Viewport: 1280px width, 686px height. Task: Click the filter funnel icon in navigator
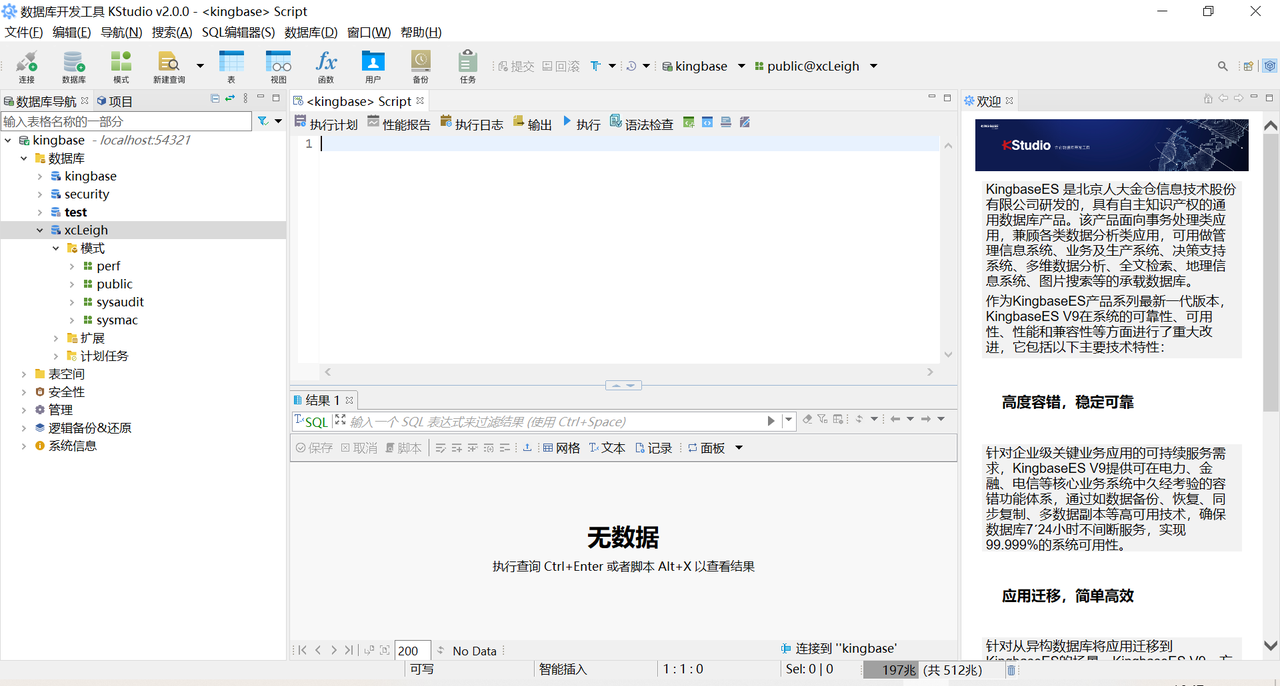pos(263,121)
